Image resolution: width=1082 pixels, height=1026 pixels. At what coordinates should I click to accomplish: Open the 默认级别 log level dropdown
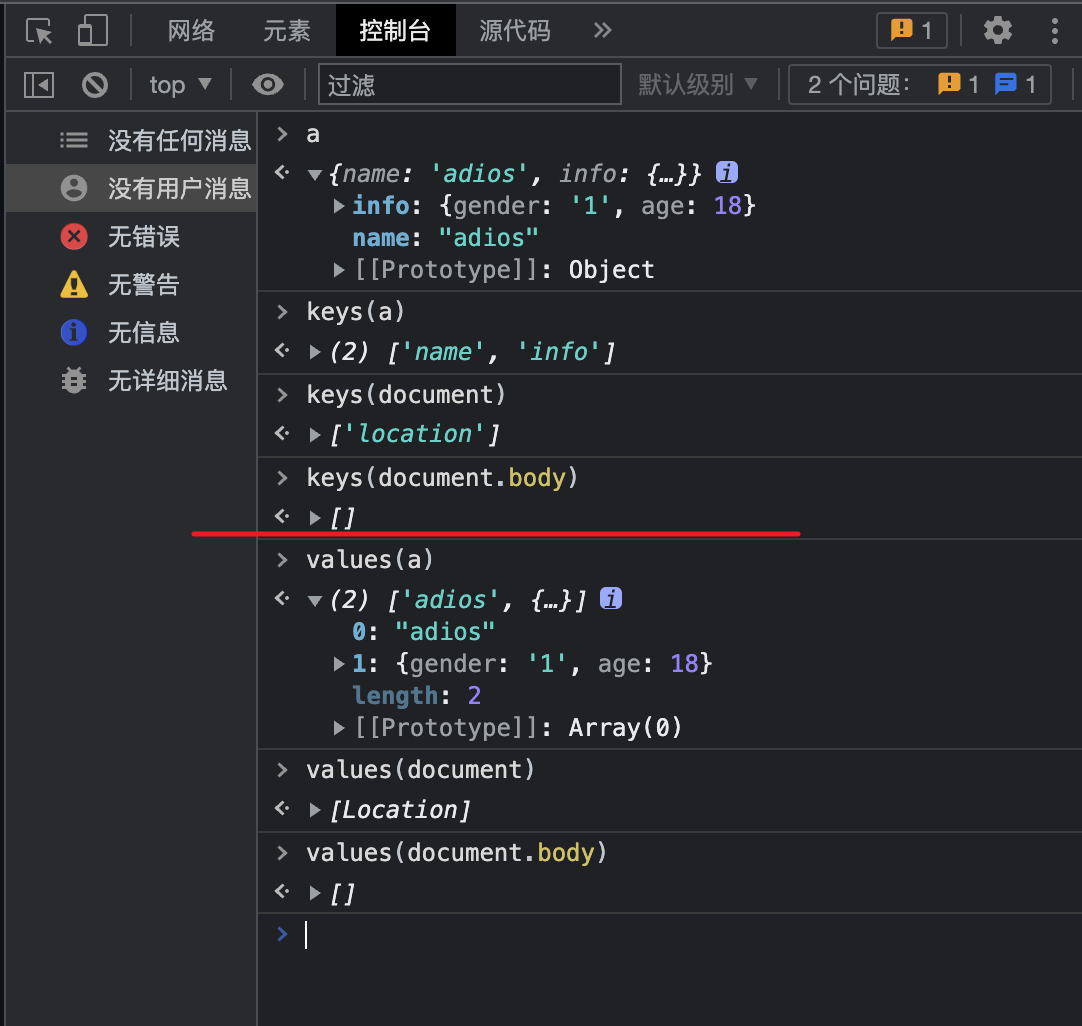point(698,85)
